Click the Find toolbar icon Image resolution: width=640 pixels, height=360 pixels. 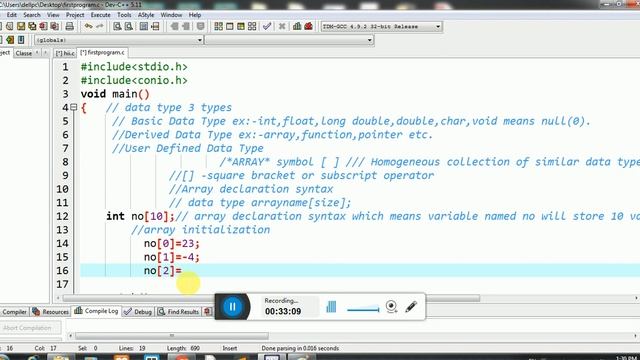tap(117, 27)
